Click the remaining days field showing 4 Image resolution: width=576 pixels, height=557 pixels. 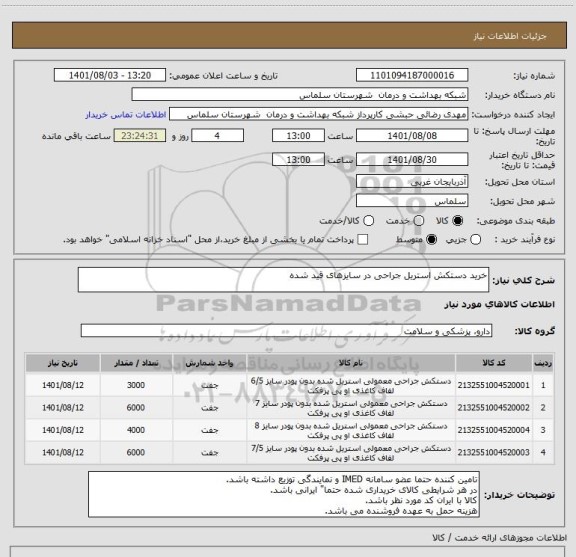pyautogui.click(x=217, y=136)
